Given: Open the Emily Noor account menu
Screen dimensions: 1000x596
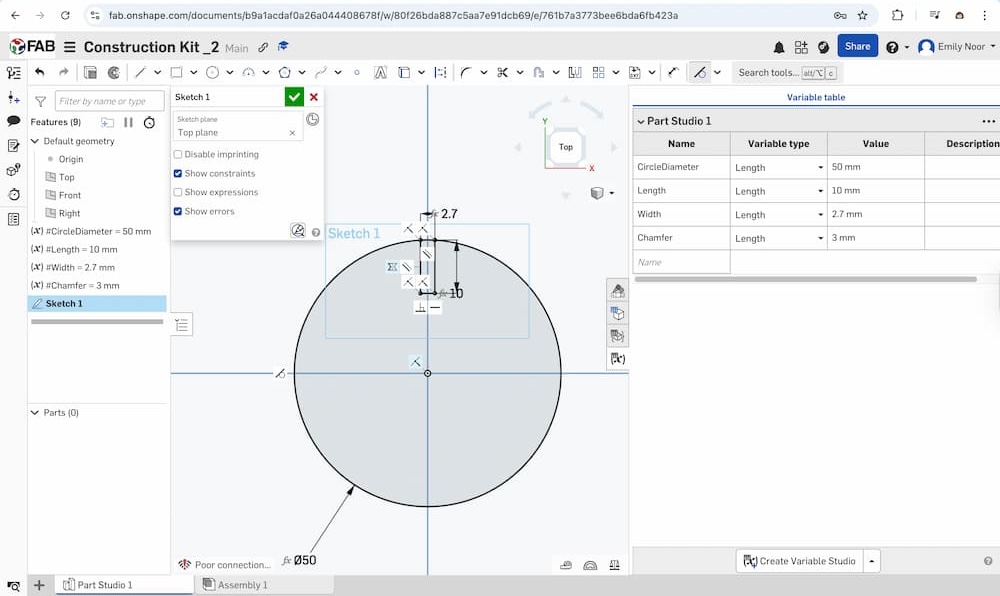Looking at the screenshot, I should (957, 47).
